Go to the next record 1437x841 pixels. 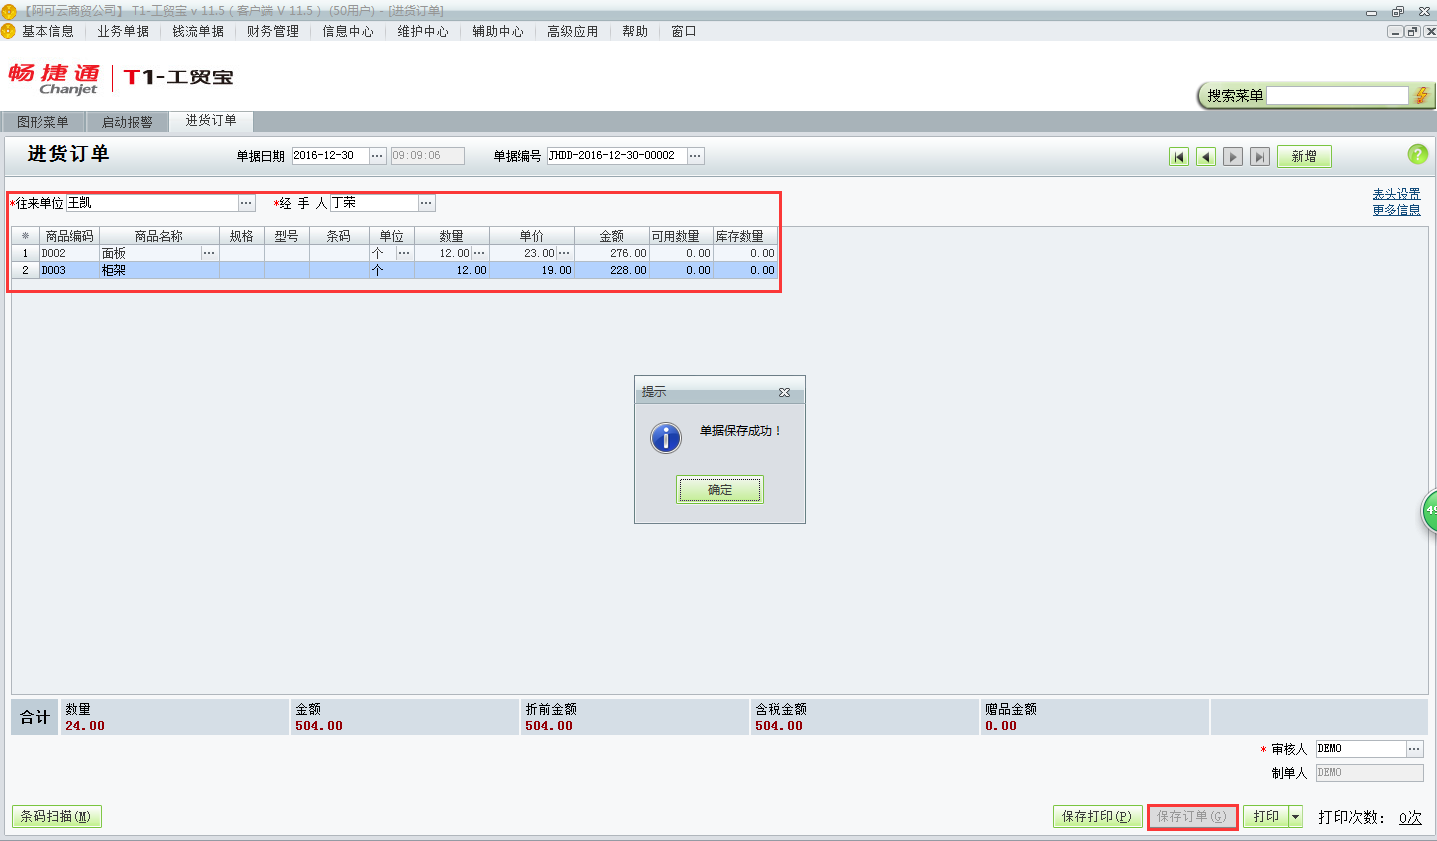[1232, 156]
